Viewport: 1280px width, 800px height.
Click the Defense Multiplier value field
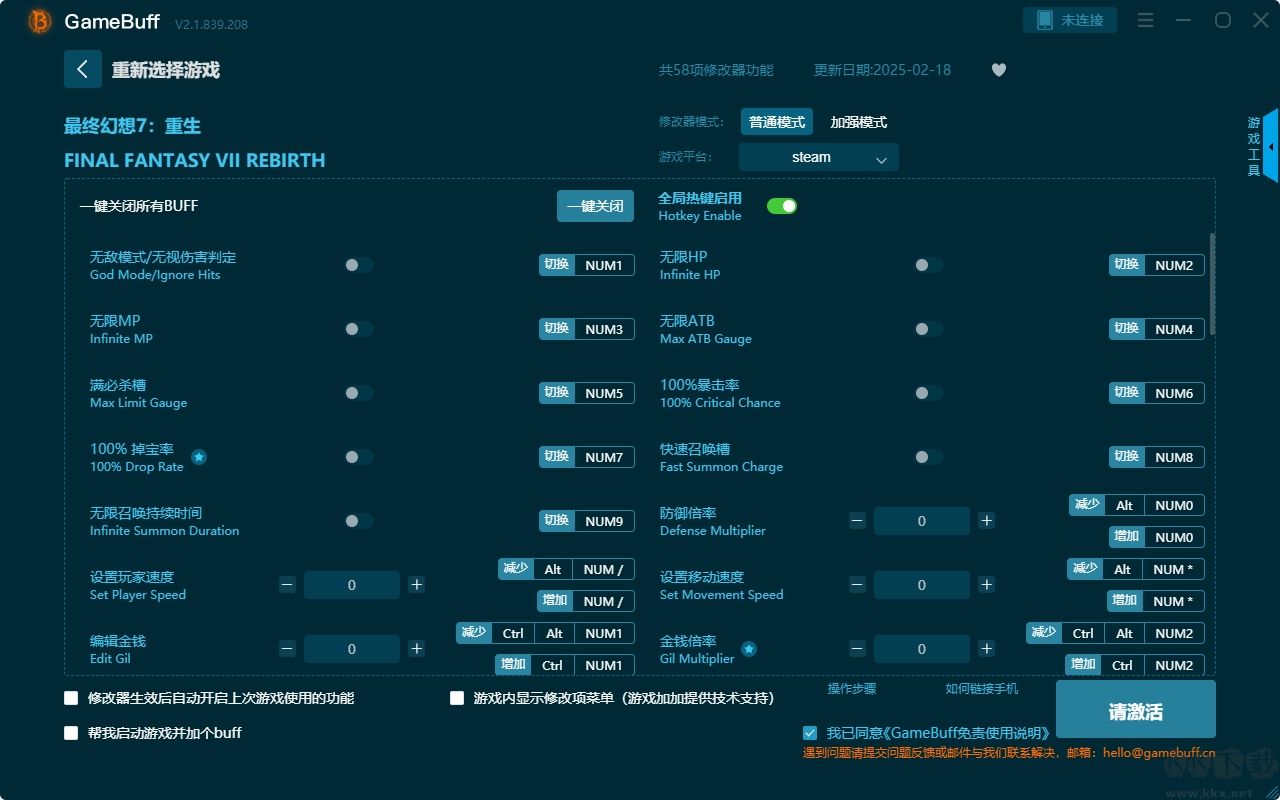pyautogui.click(x=922, y=521)
